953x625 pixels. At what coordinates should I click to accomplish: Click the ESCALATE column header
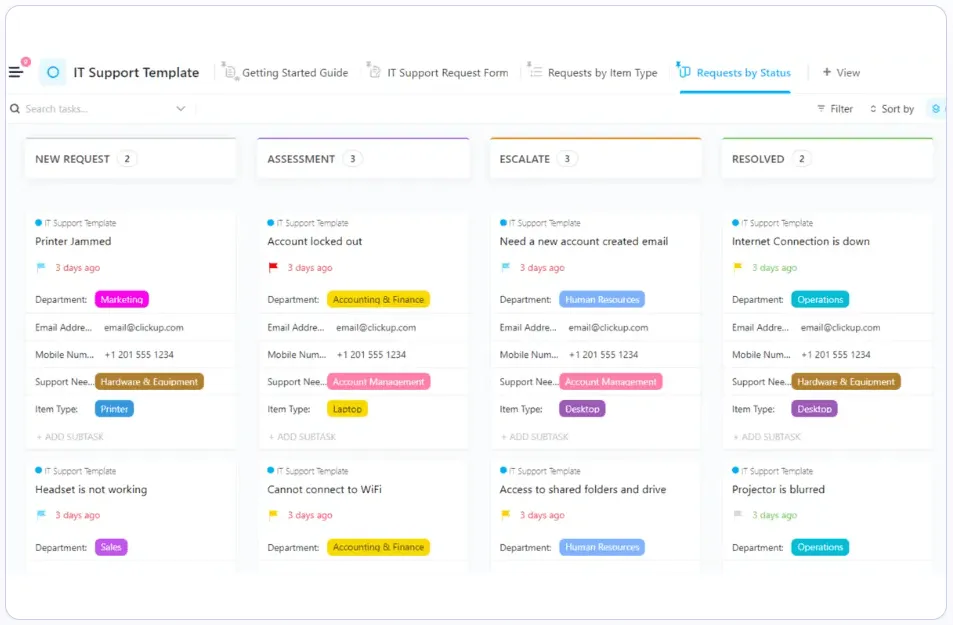(596, 159)
